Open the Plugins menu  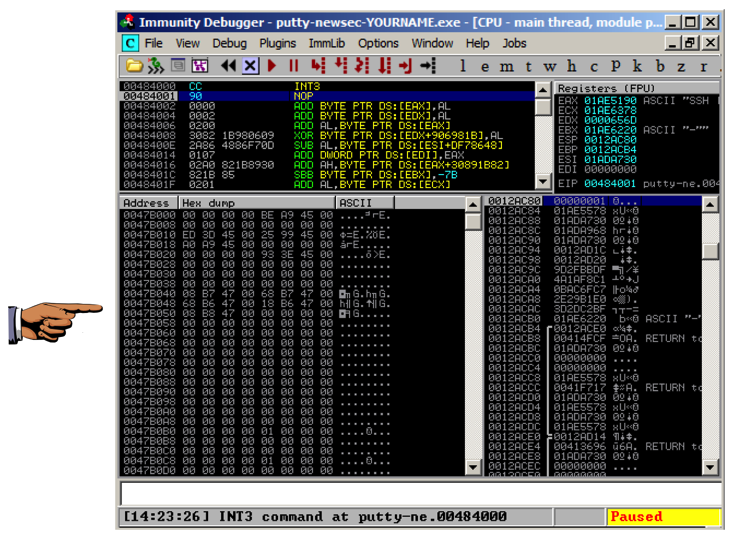pyautogui.click(x=277, y=43)
